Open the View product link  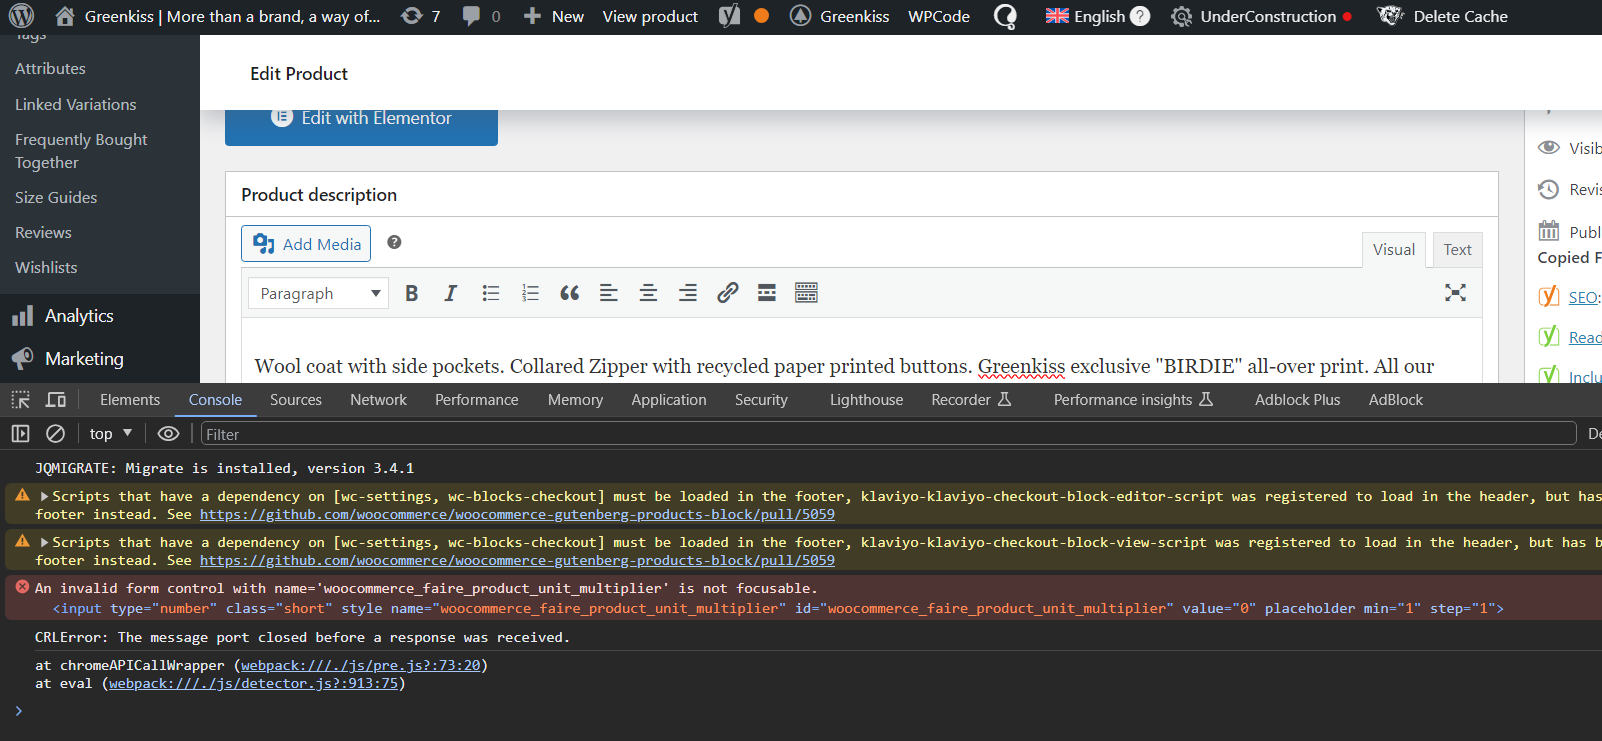(650, 16)
